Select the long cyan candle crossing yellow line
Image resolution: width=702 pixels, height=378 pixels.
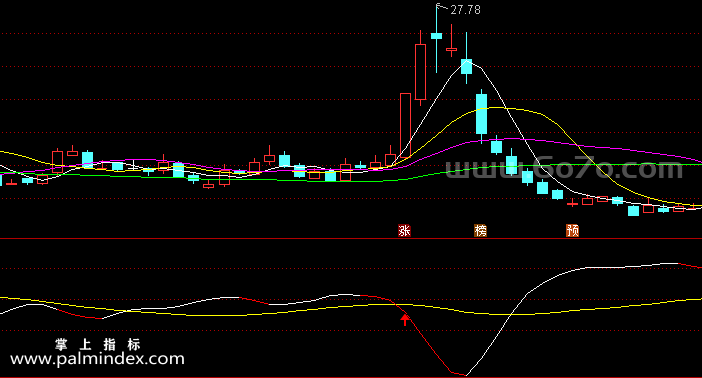pyautogui.click(x=481, y=116)
